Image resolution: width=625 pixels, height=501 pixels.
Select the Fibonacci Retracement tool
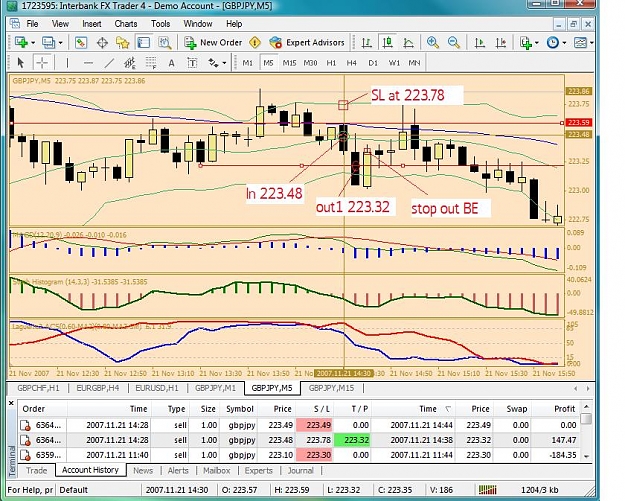tap(151, 63)
